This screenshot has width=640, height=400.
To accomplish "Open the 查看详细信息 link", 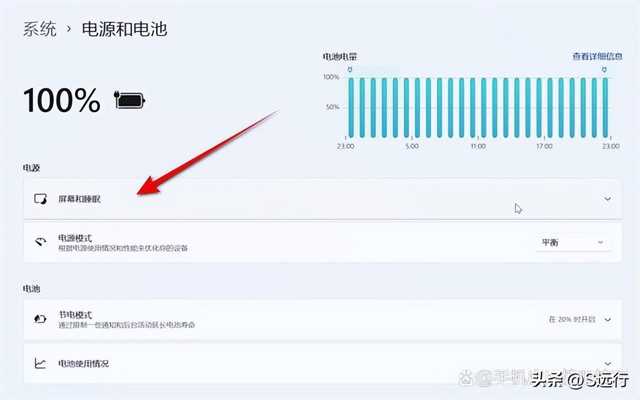I will 597,56.
